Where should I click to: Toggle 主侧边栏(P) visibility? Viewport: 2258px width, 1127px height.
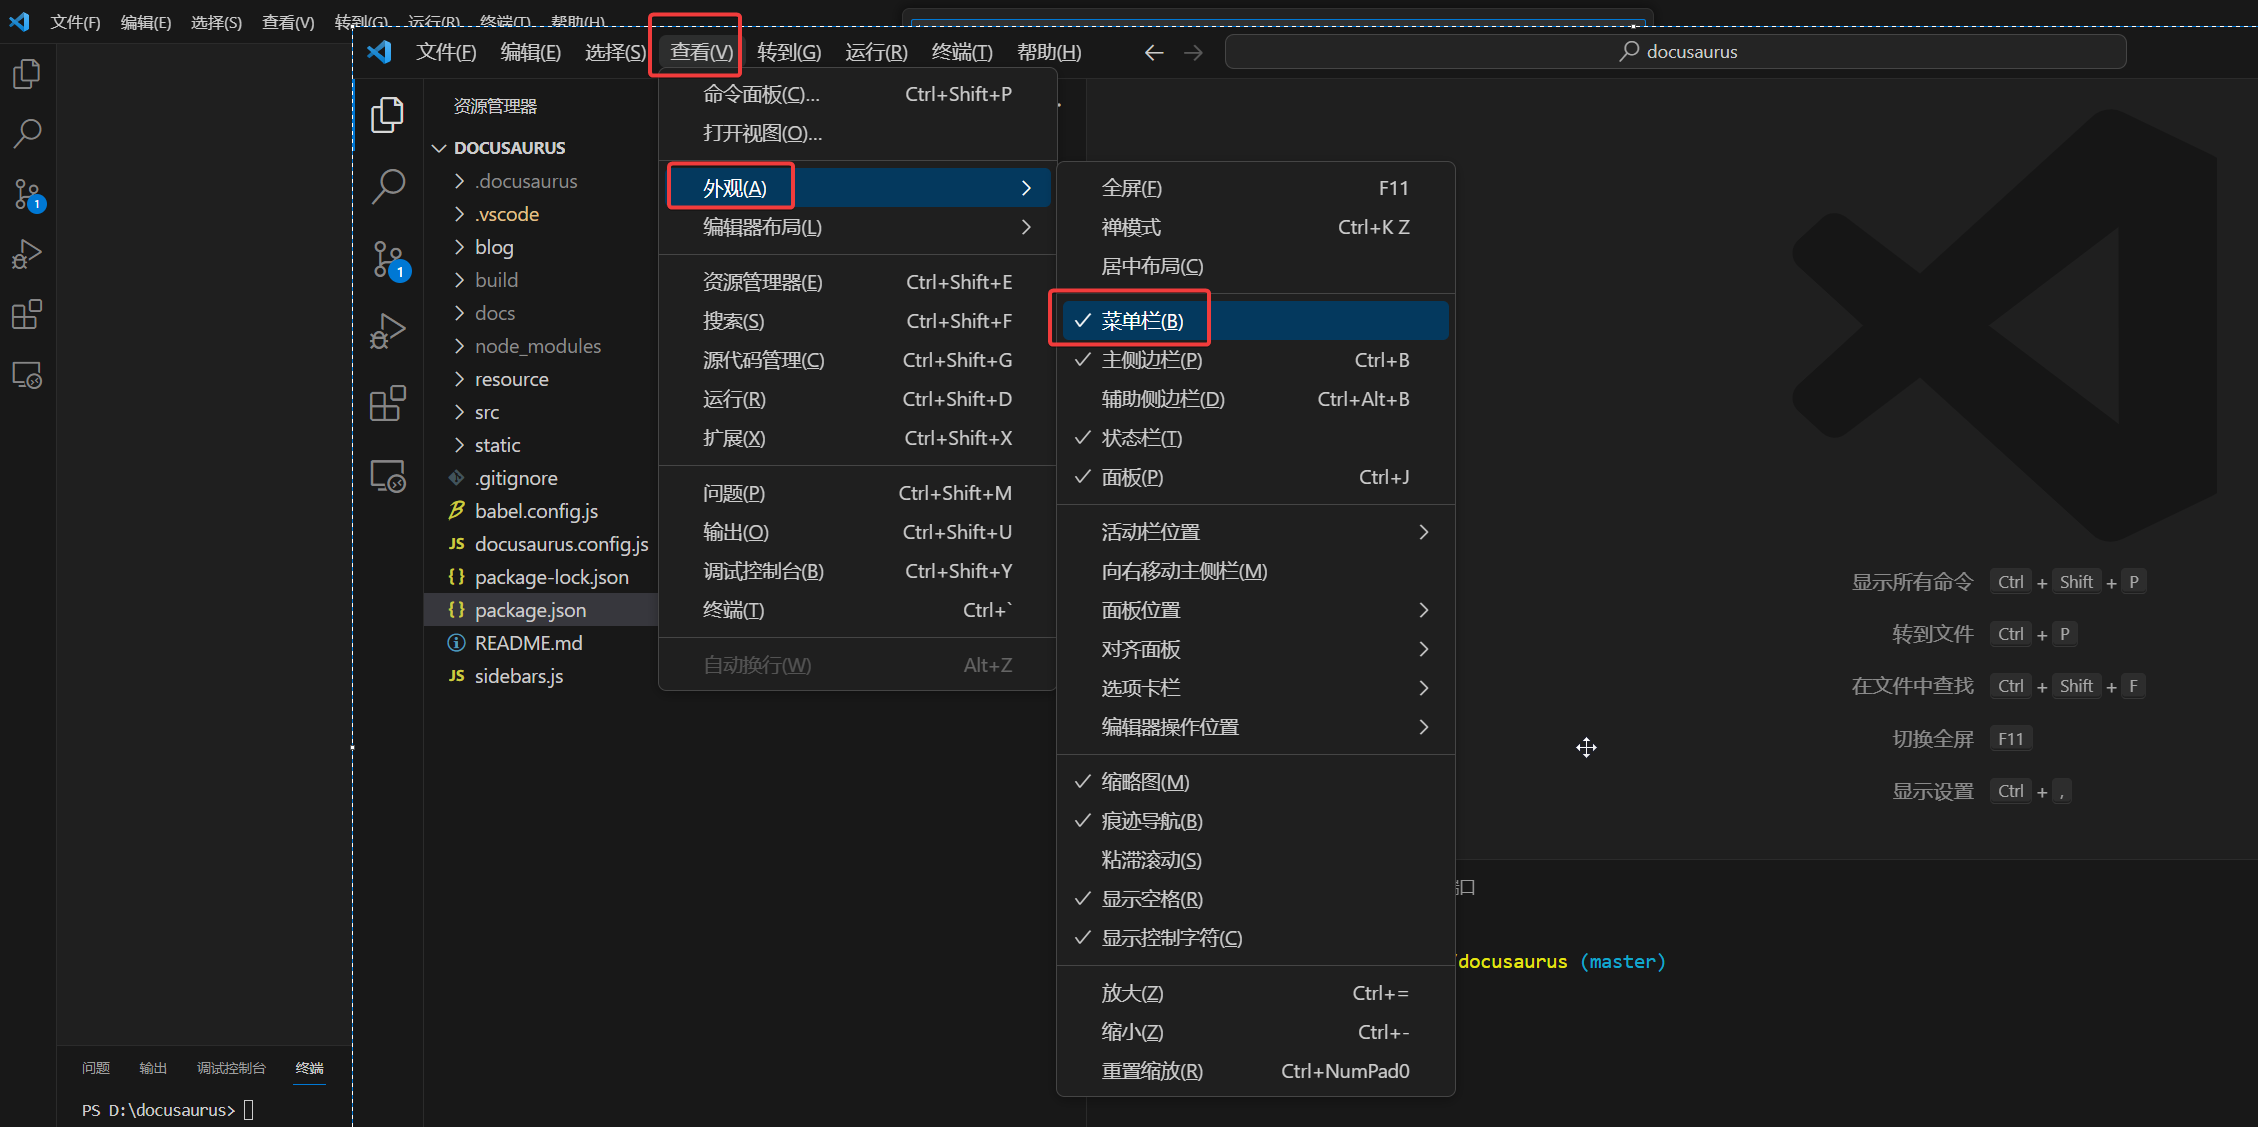pos(1255,360)
